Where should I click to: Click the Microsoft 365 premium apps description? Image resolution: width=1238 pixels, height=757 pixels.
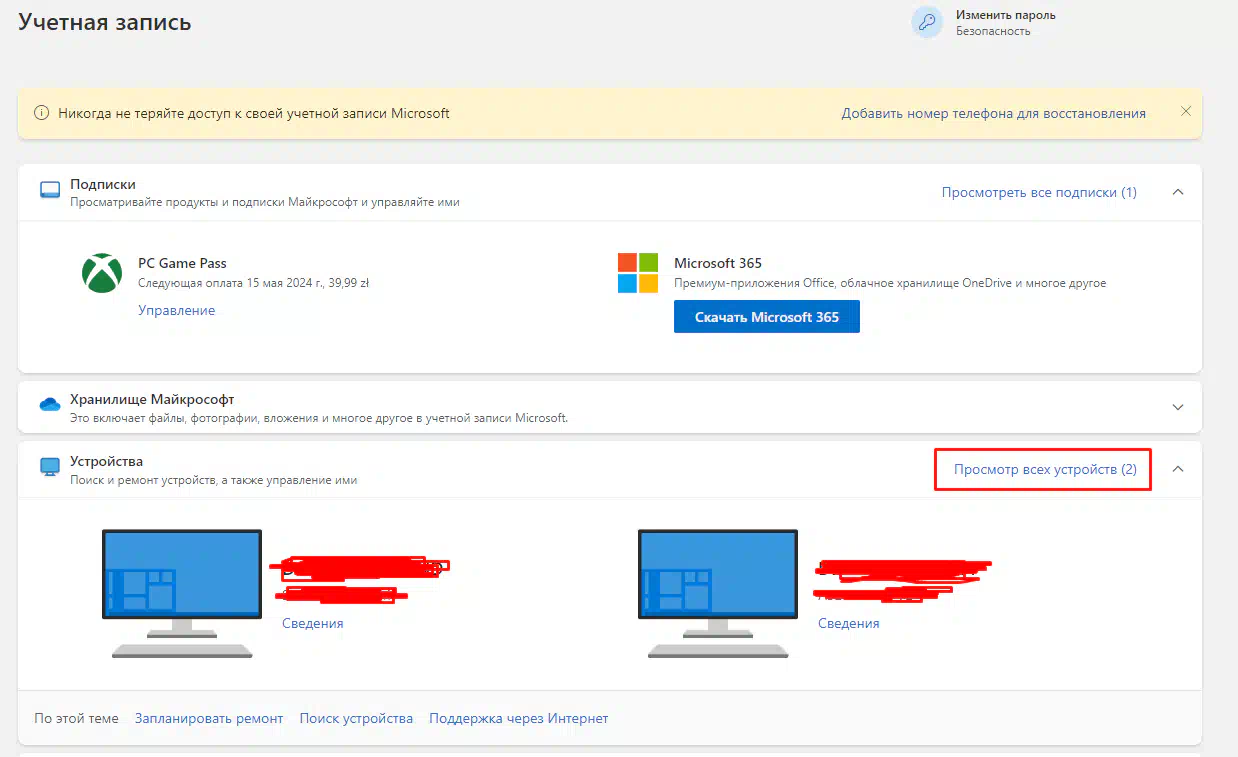coord(890,283)
